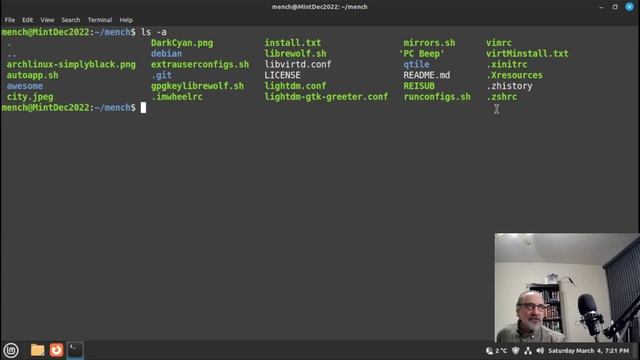640x360 pixels.
Task: Click the file name city.jpeg
Action: 30,97
